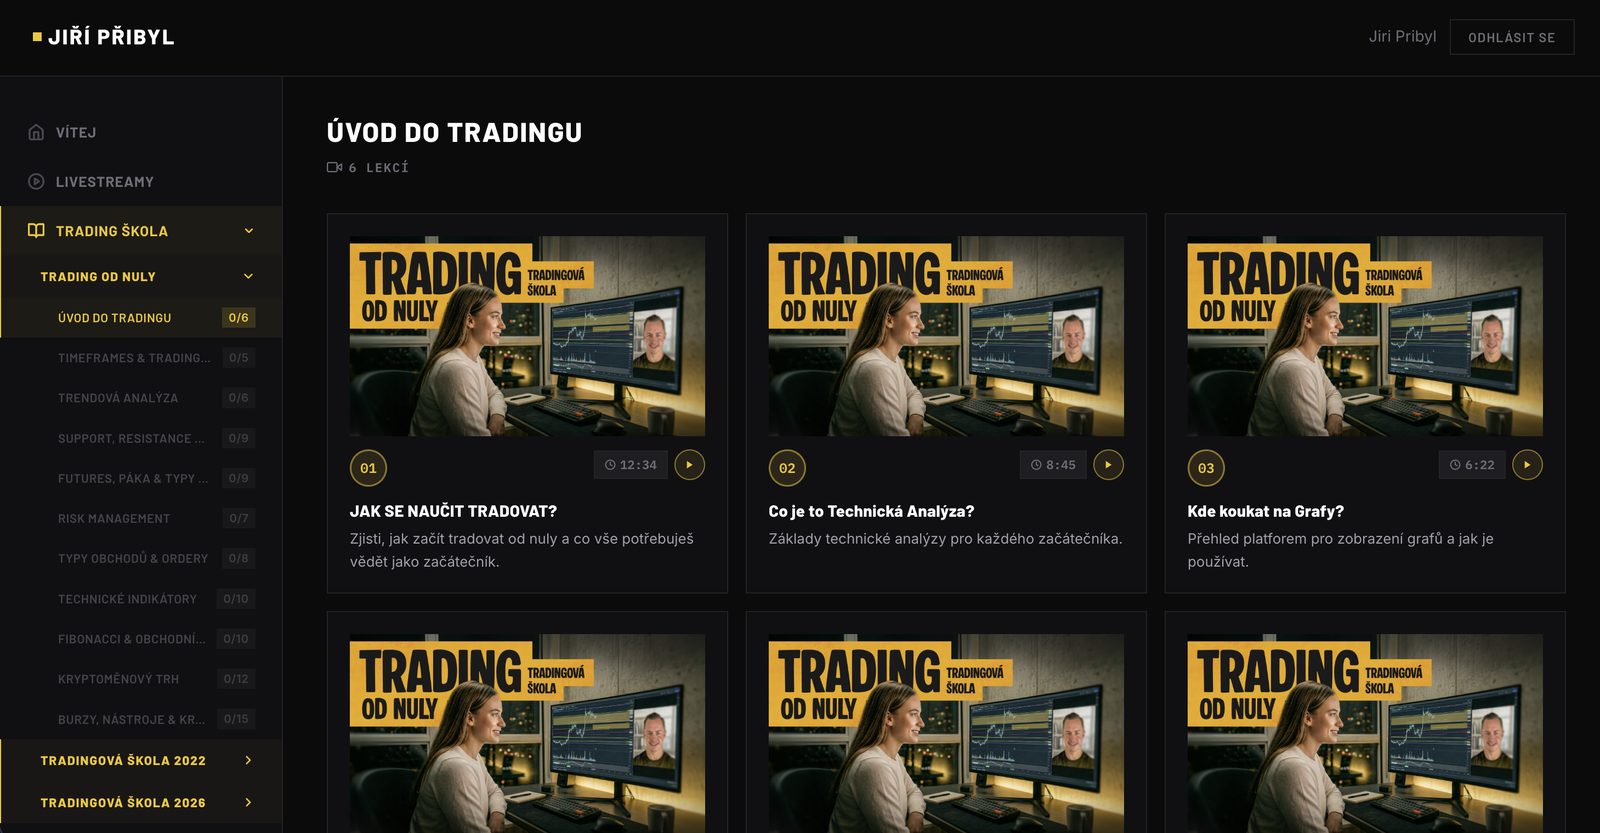Open Typy obchodů & ordery chapter
Image resolution: width=1600 pixels, height=833 pixels.
[141, 558]
